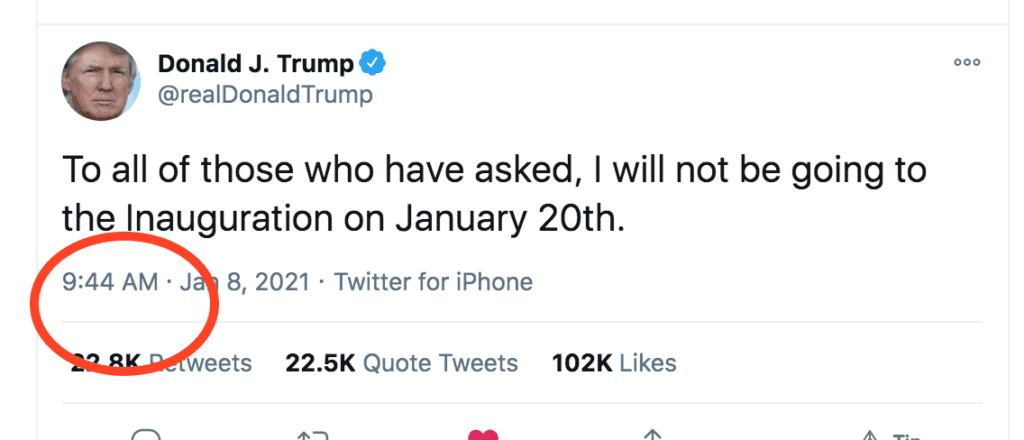The image size is (1024, 440).
Task: View the 22.8K Retweets list
Action: (x=162, y=362)
